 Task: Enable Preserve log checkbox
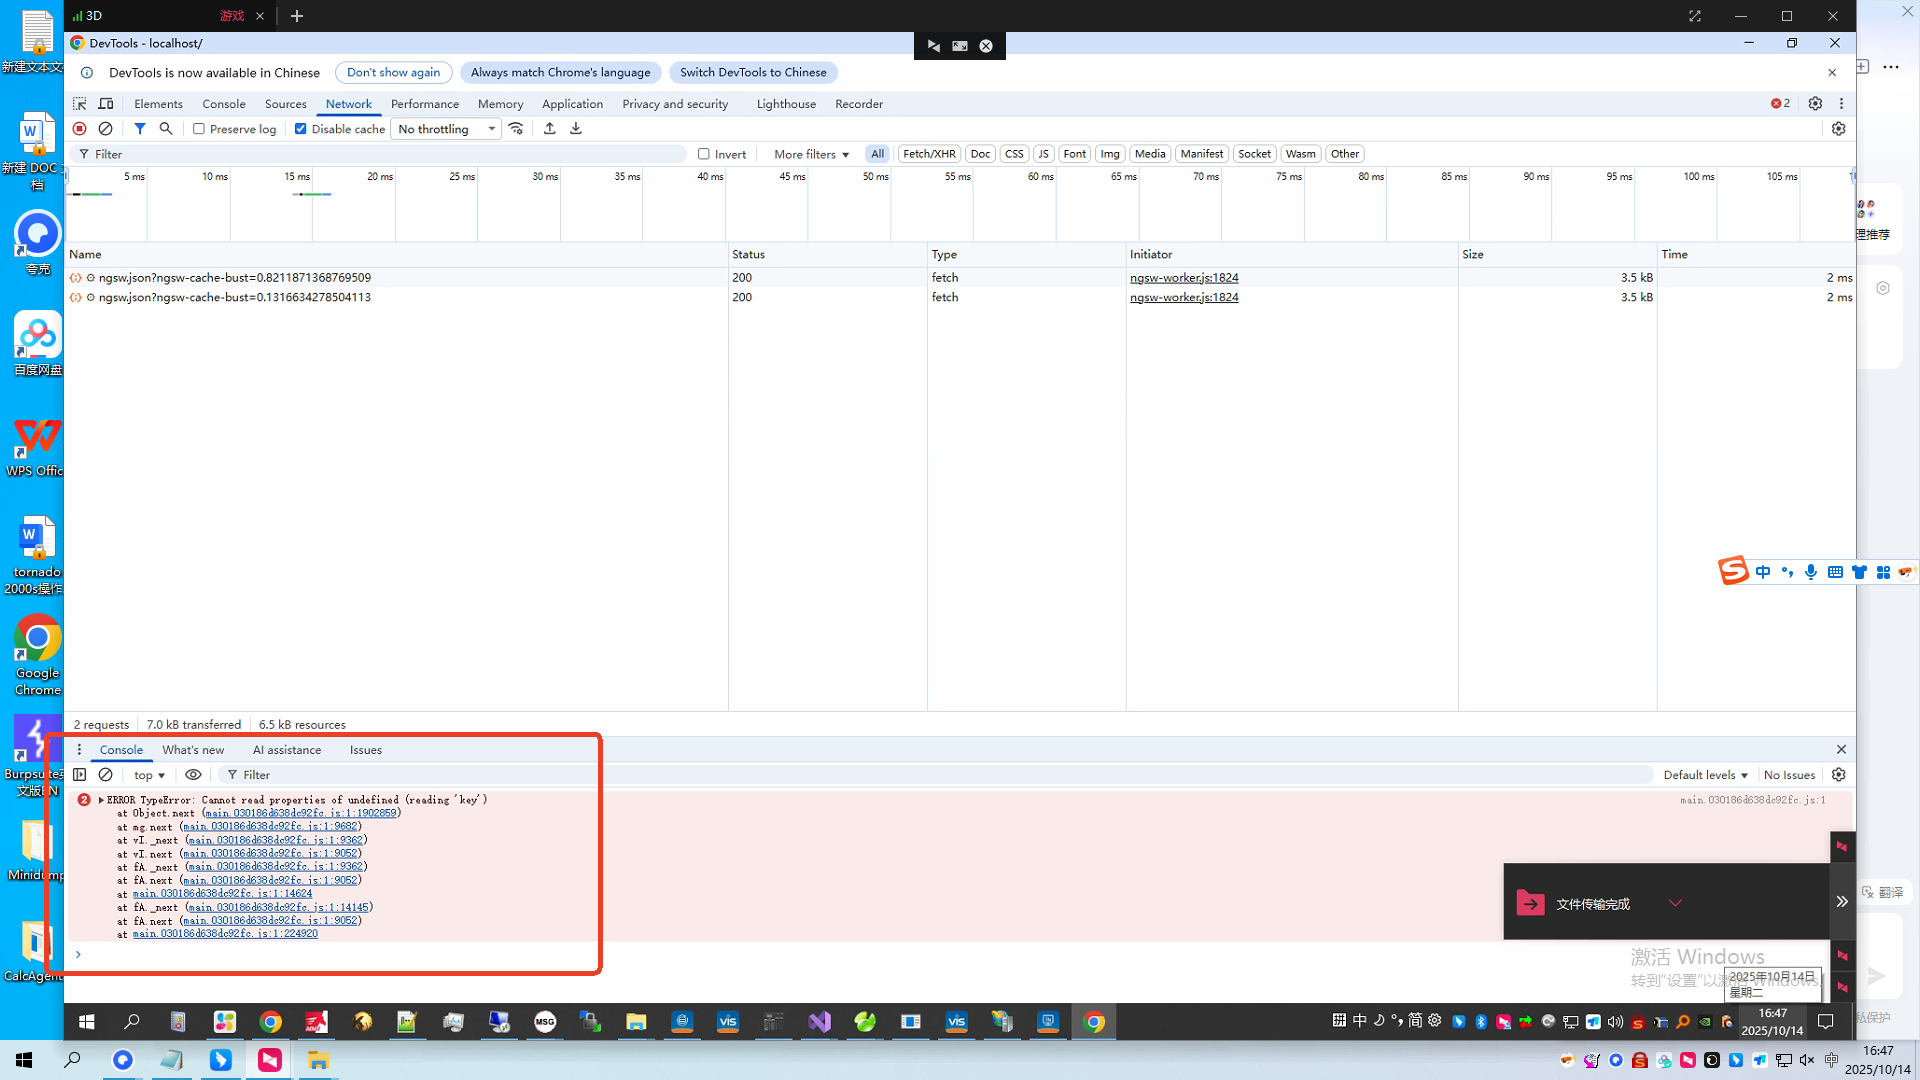tap(199, 129)
